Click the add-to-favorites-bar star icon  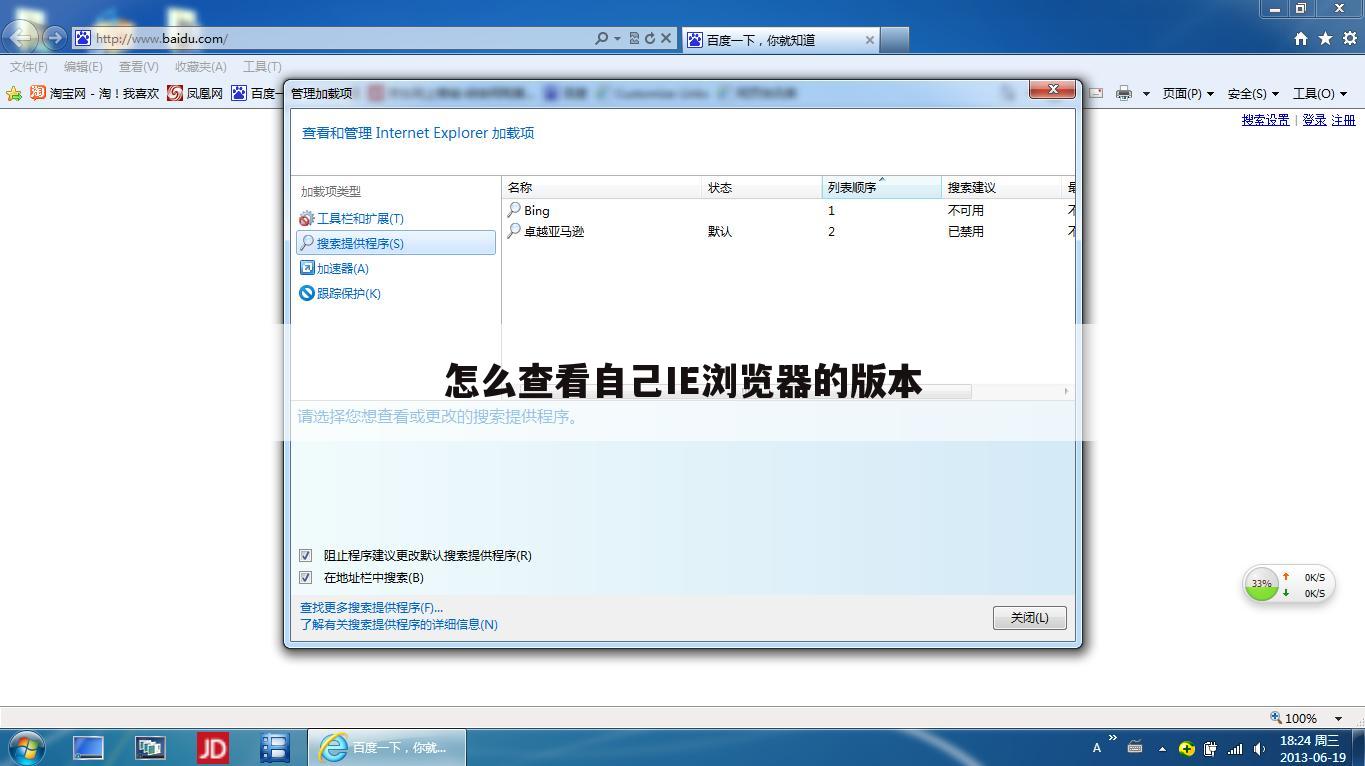click(x=14, y=93)
